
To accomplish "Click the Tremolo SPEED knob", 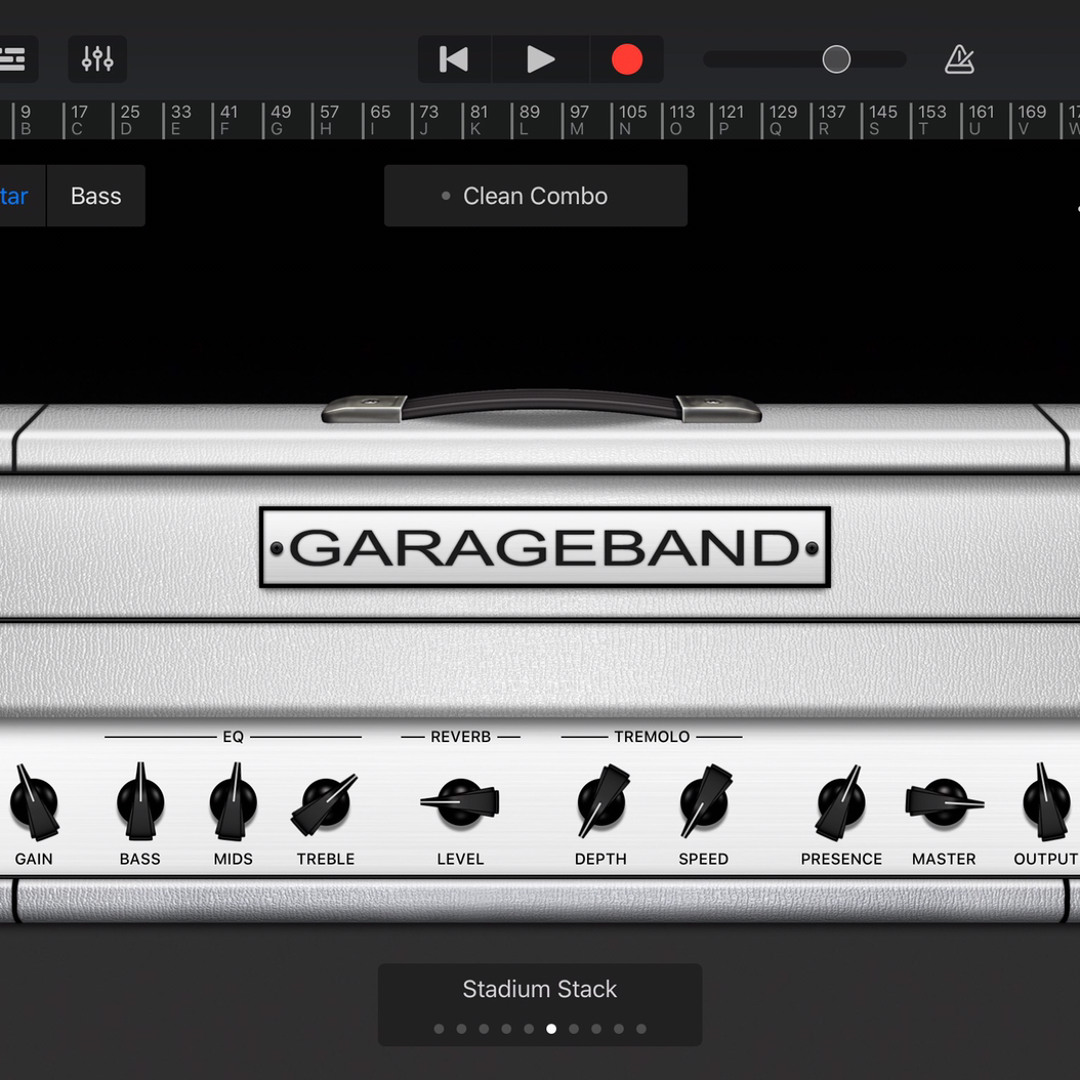I will tap(704, 802).
